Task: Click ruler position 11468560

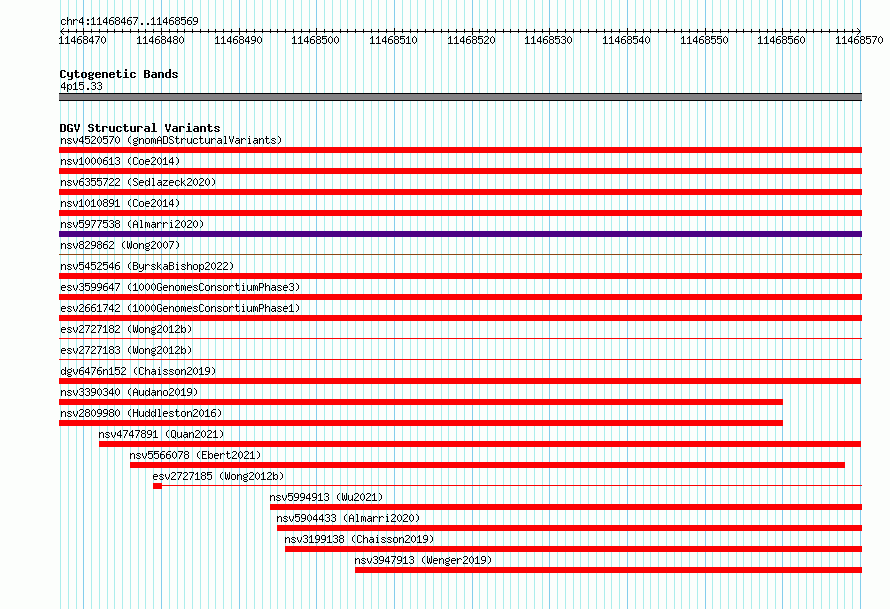Action: click(781, 40)
